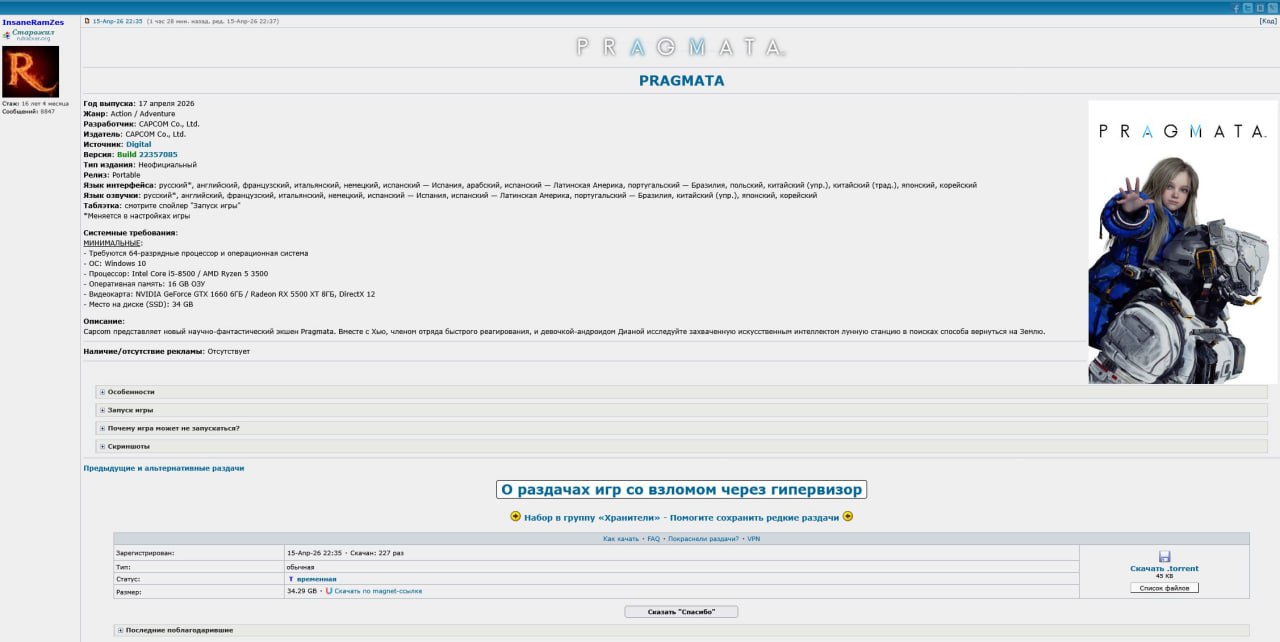1280x642 pixels.
Task: Click the Facebook share icon
Action: [1236, 7]
